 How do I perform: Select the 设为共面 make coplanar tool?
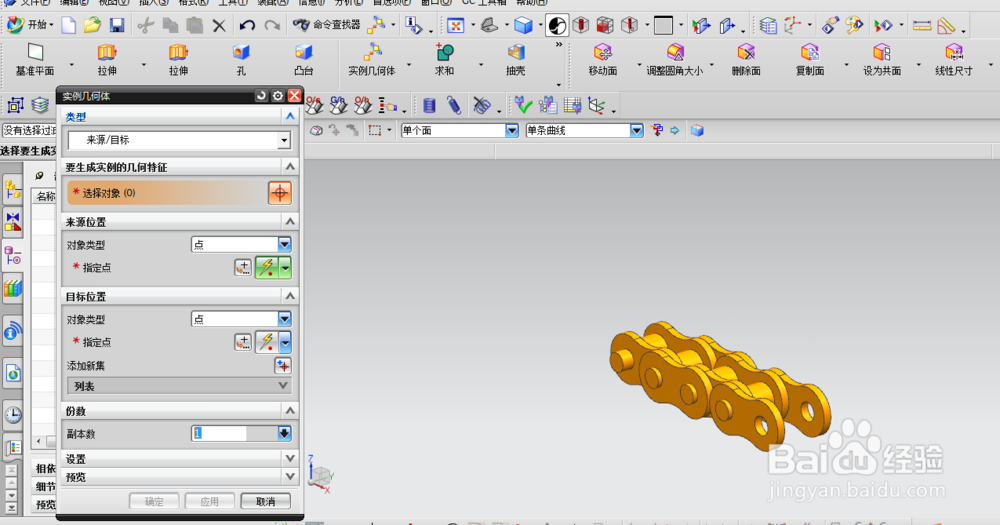882,60
